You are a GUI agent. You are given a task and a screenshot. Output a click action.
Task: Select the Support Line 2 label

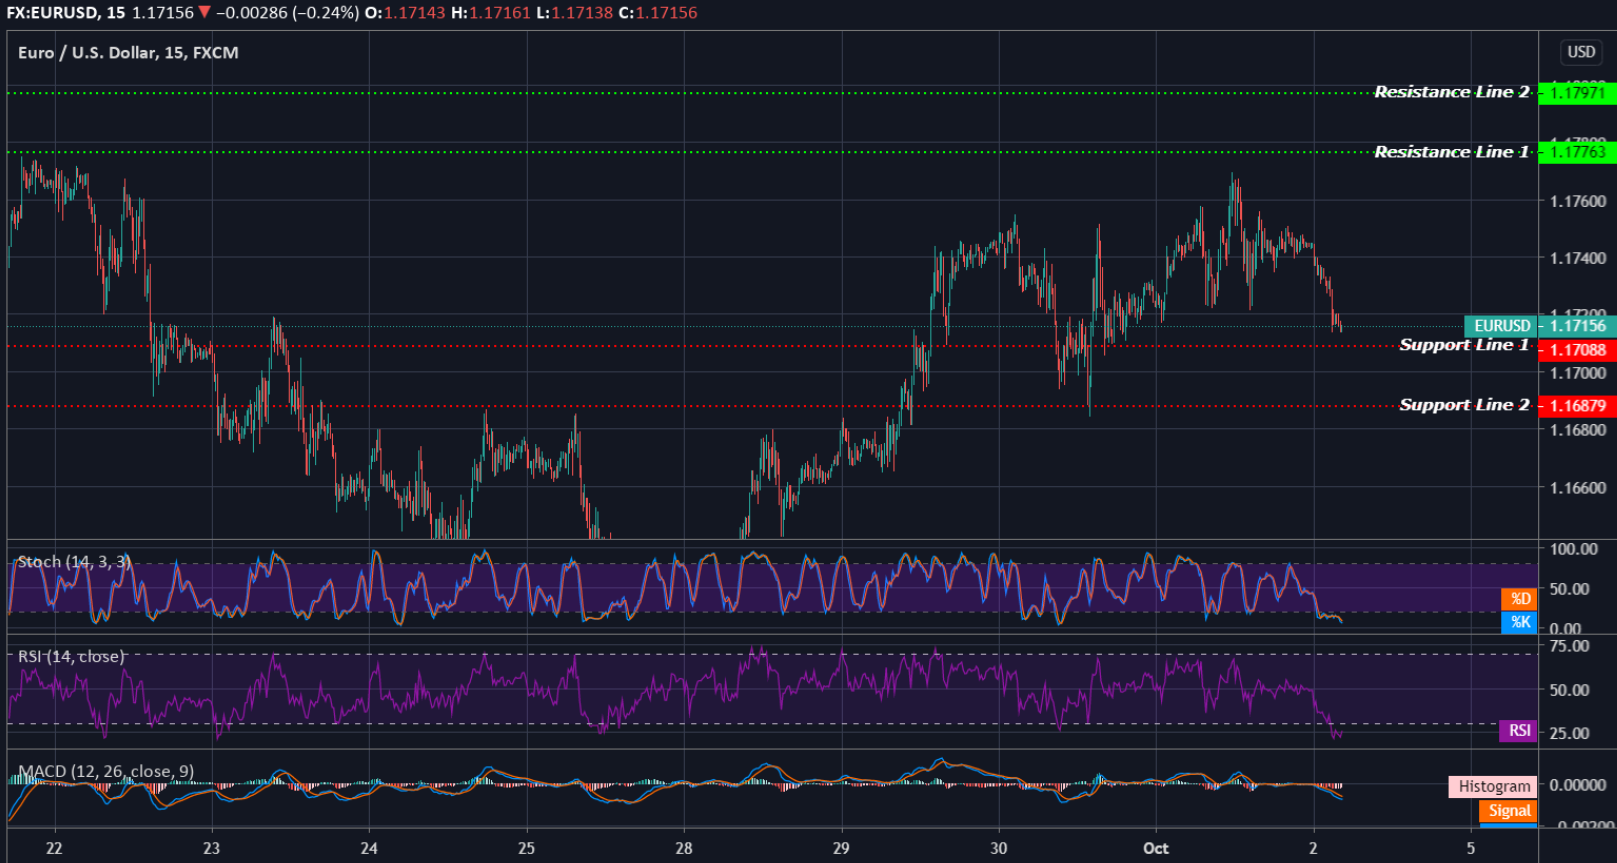(x=1464, y=405)
